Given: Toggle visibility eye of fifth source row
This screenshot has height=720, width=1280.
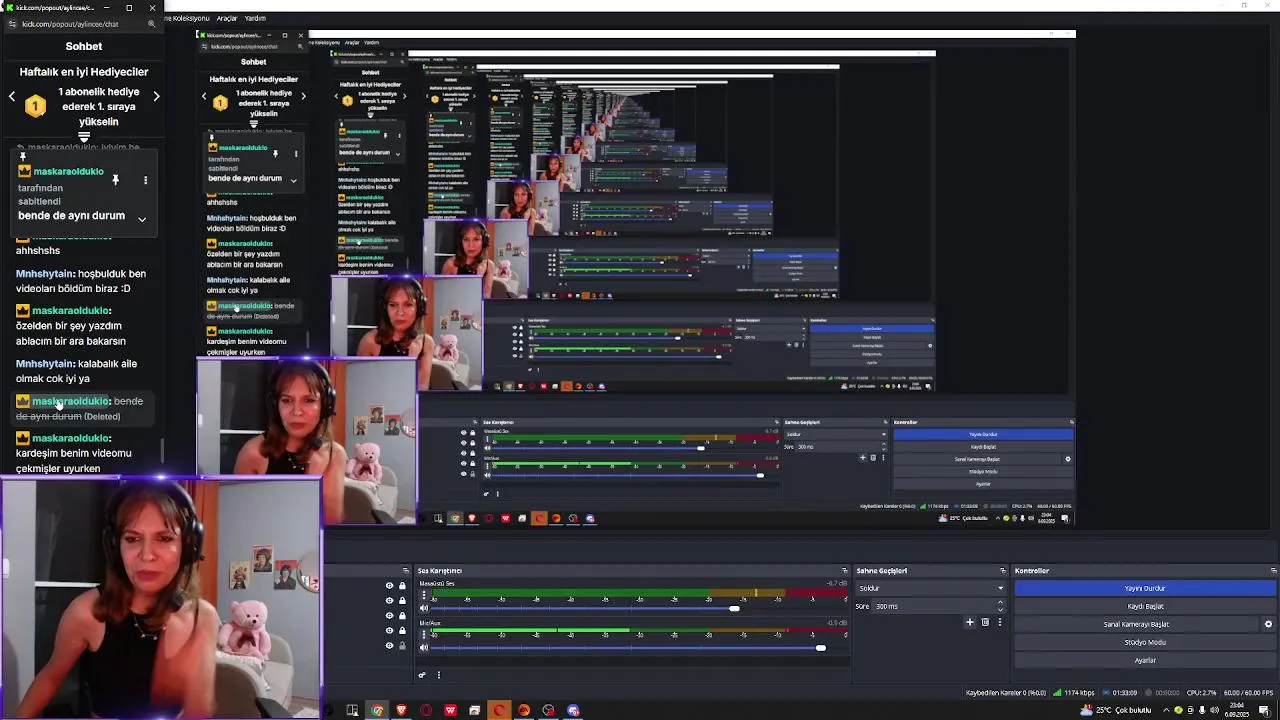Looking at the screenshot, I should point(389,645).
